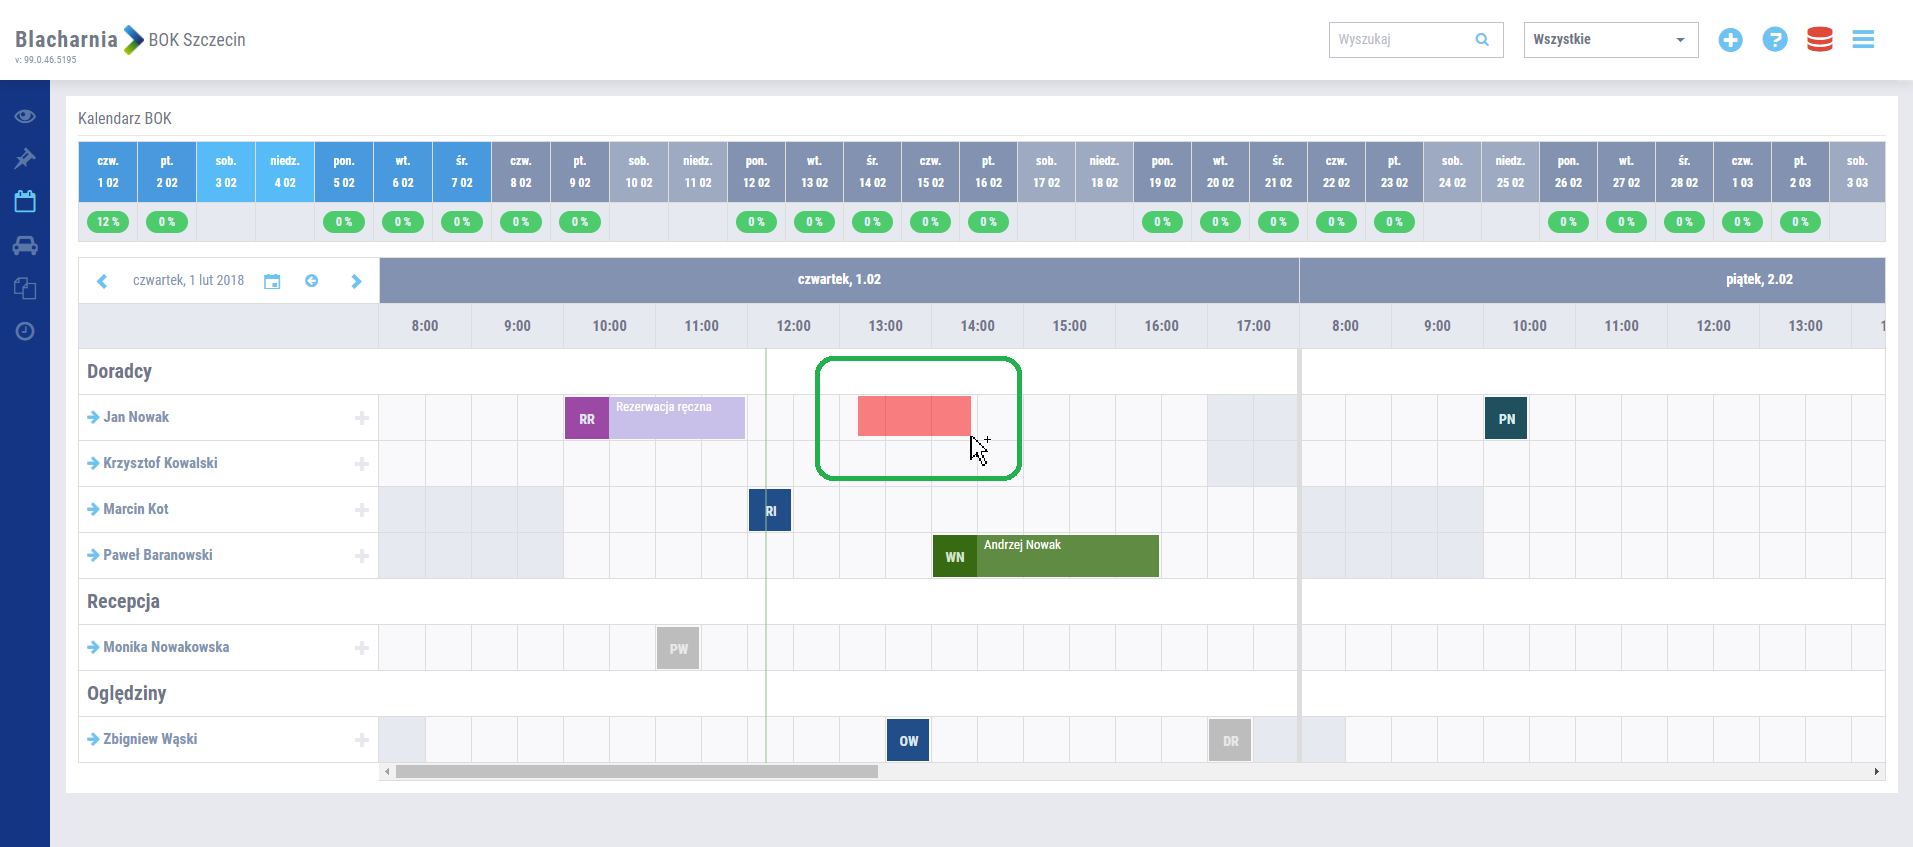Screen dimensions: 1913x847
Task: Expand the Jan Nowak row
Action: (x=93, y=418)
